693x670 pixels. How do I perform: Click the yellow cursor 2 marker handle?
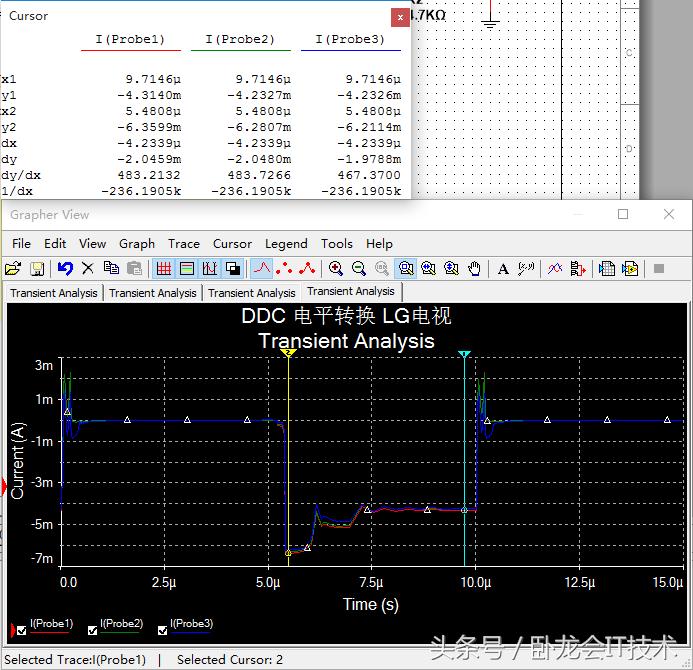point(288,353)
